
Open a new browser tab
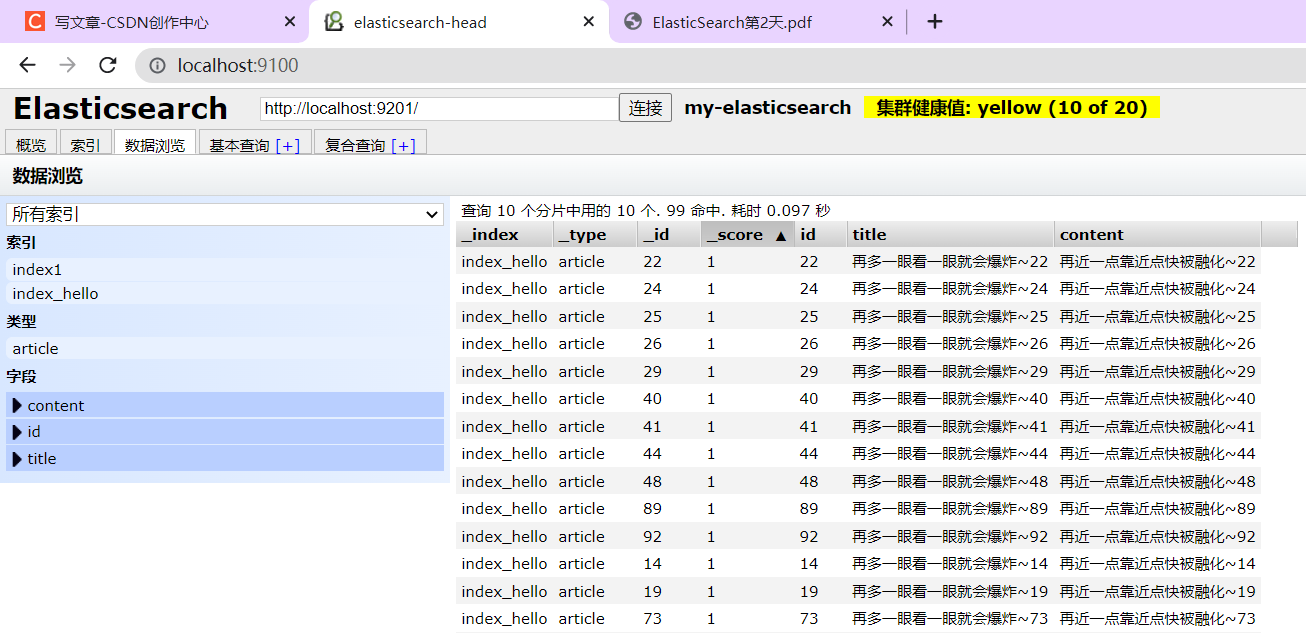(934, 21)
